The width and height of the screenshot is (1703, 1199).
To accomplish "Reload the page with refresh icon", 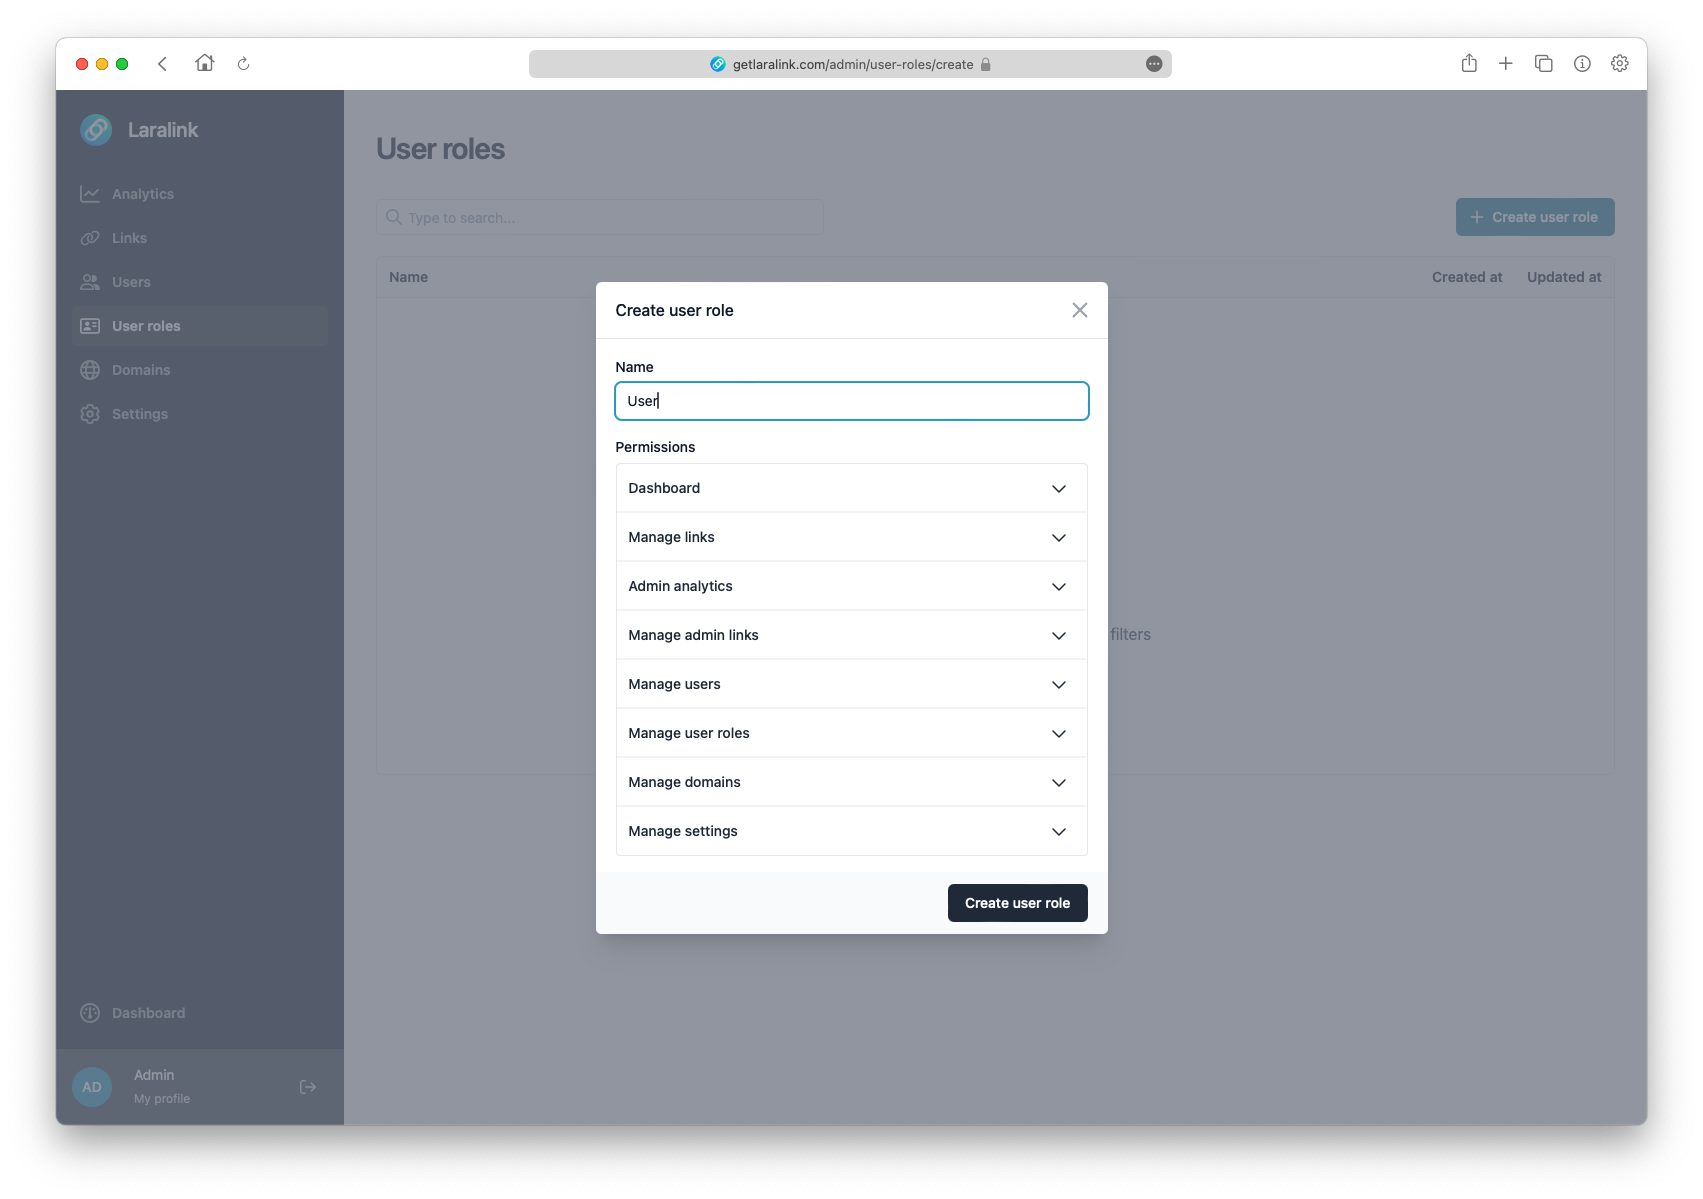I will [x=243, y=64].
